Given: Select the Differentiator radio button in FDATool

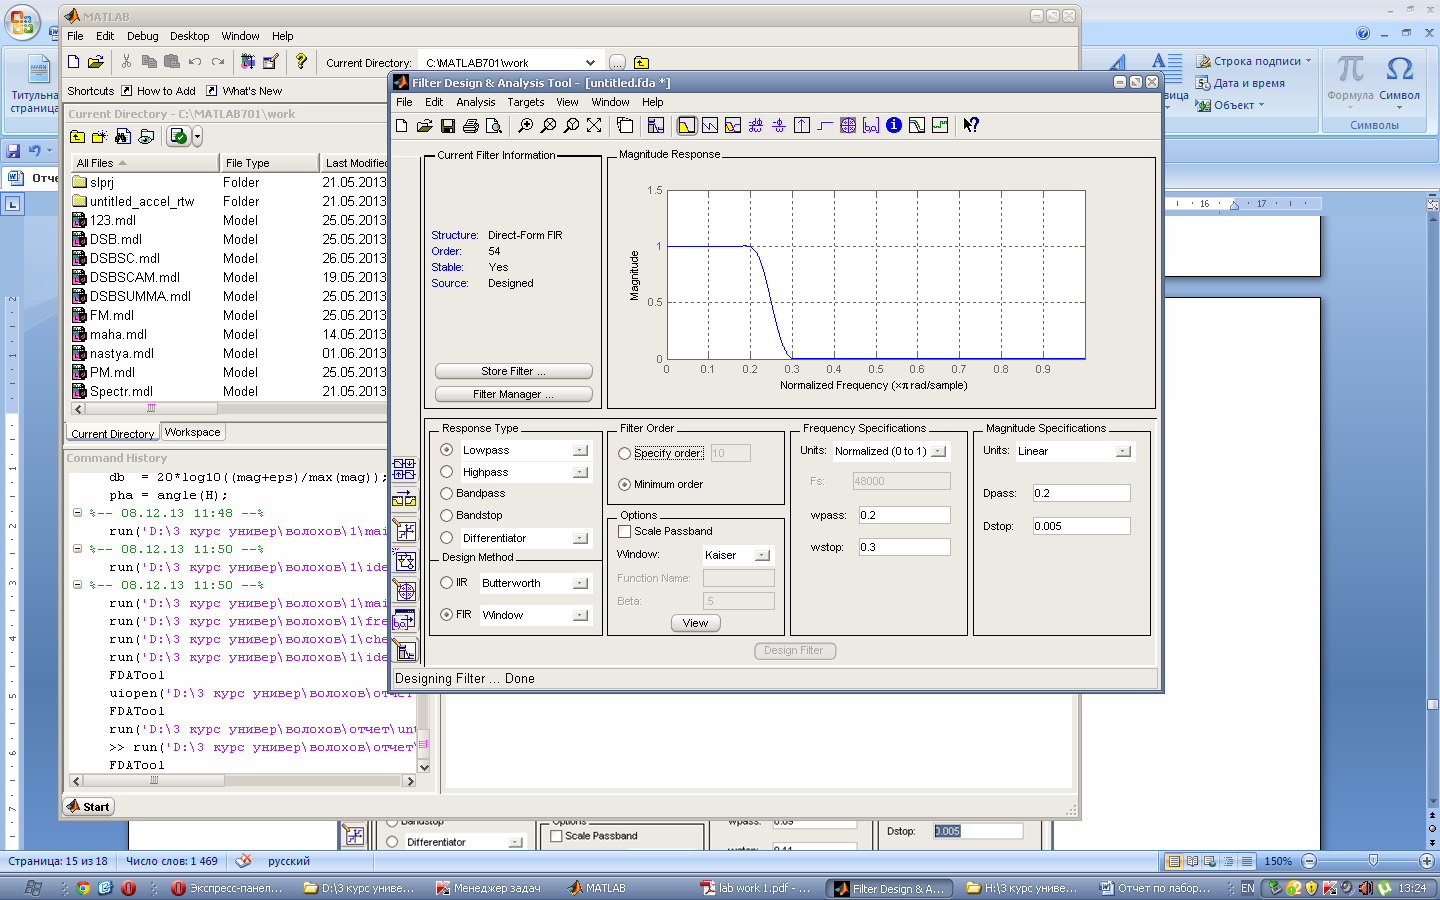Looking at the screenshot, I should click(447, 538).
